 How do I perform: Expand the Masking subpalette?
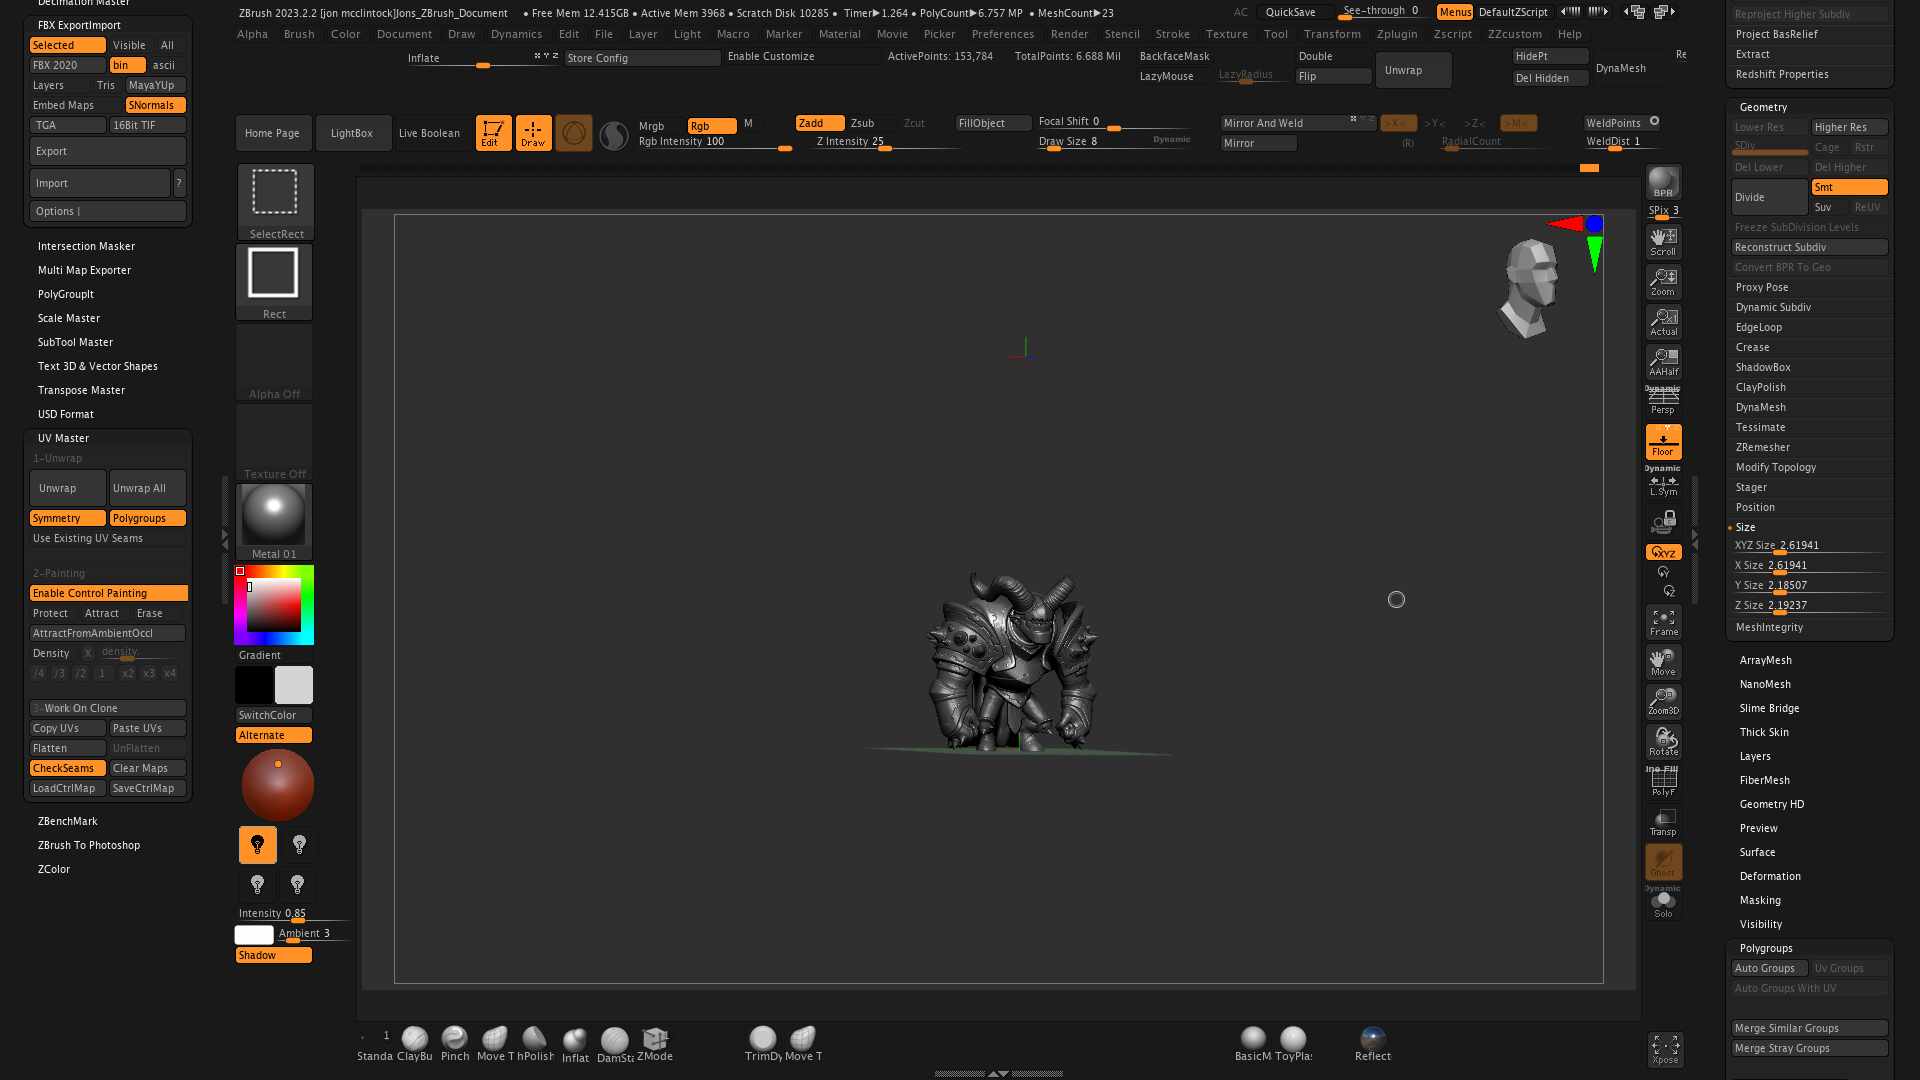(1759, 900)
